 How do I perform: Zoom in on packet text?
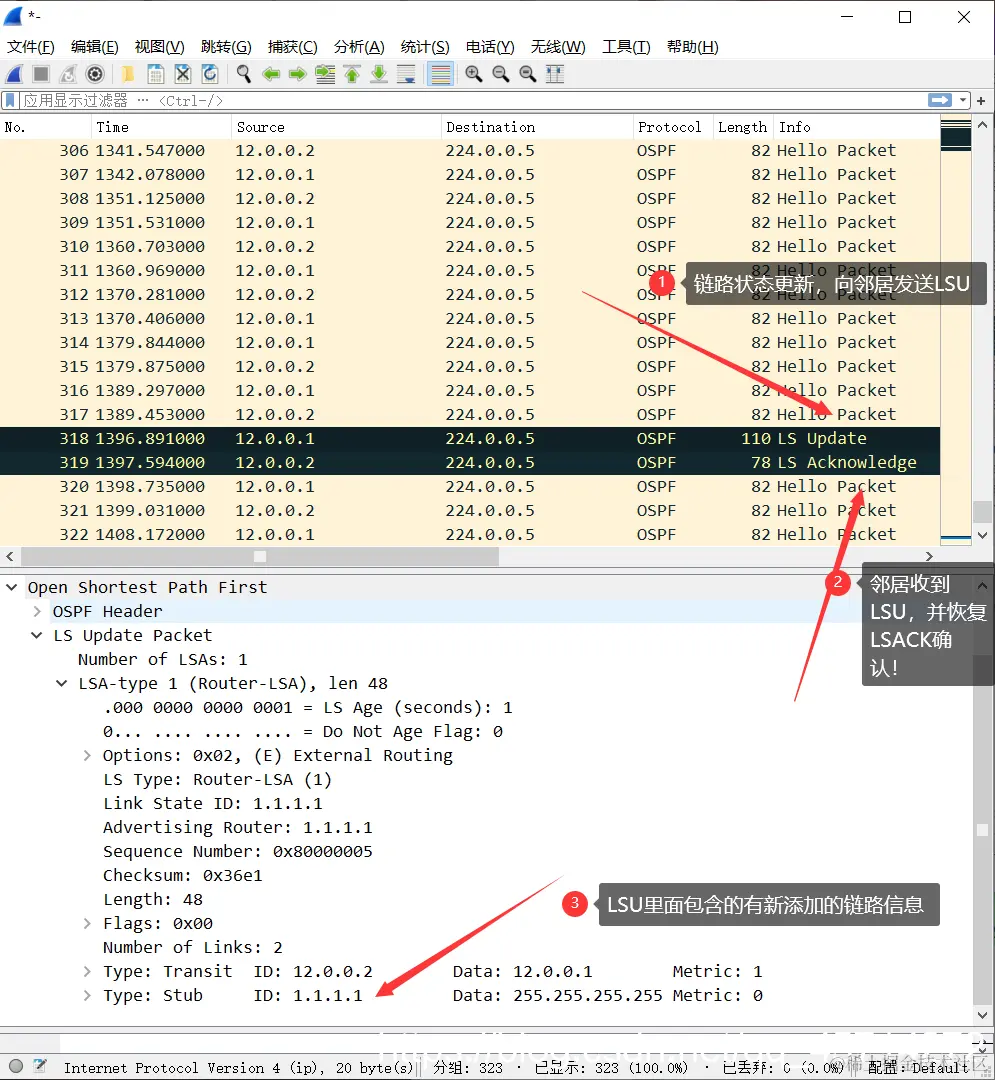pyautogui.click(x=474, y=74)
